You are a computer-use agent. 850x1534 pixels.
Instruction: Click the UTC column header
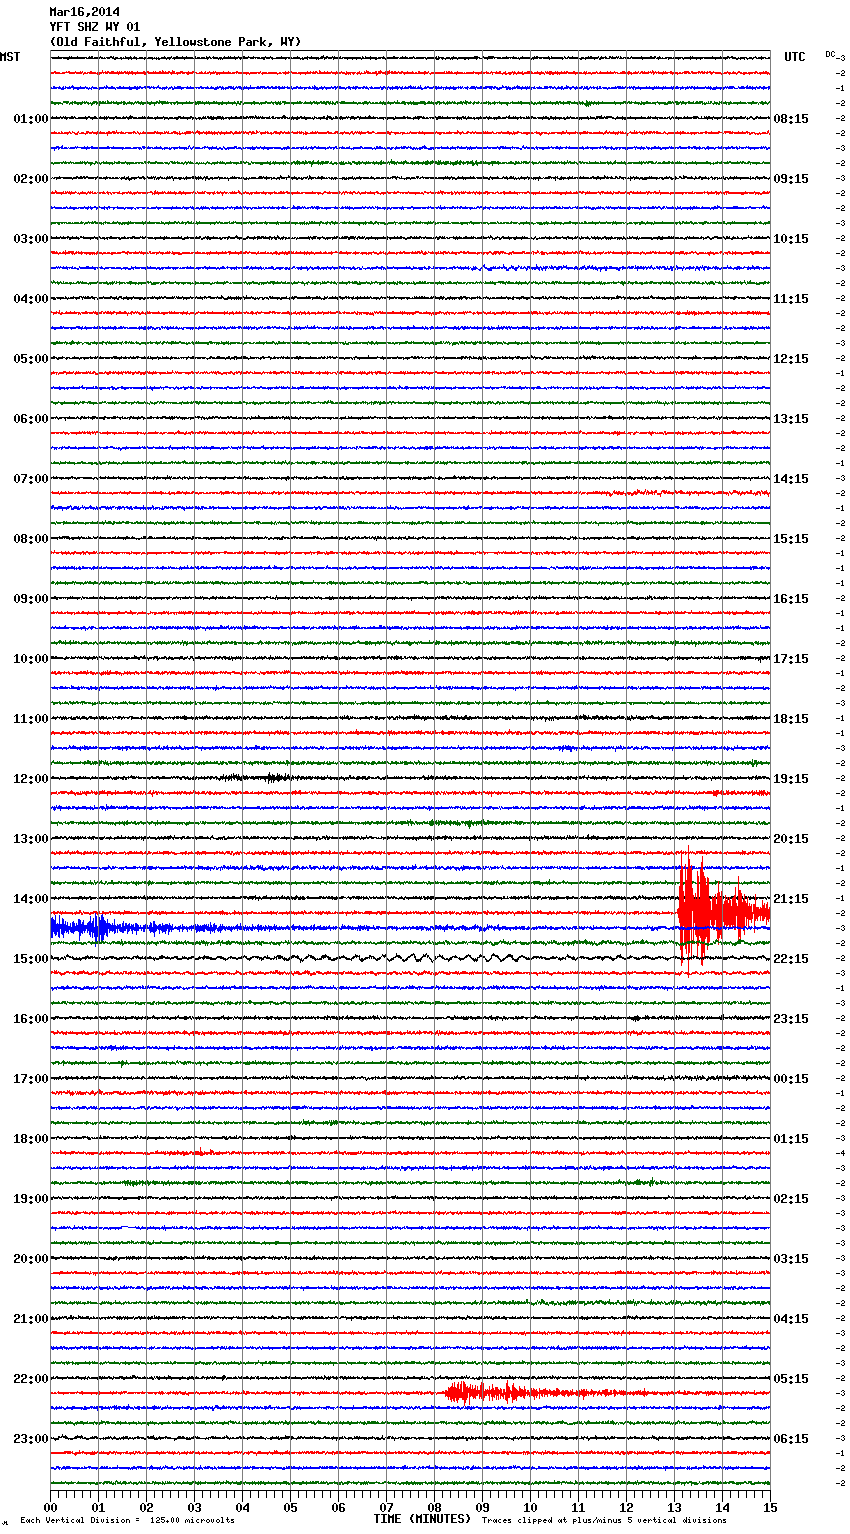tap(795, 57)
